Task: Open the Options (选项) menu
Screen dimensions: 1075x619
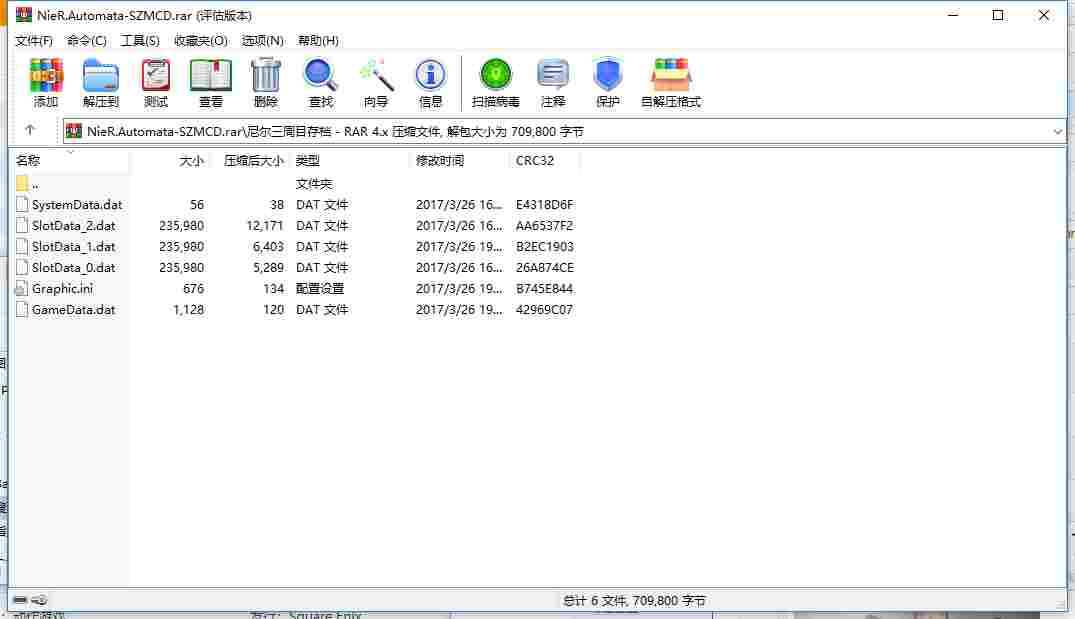Action: tap(263, 40)
